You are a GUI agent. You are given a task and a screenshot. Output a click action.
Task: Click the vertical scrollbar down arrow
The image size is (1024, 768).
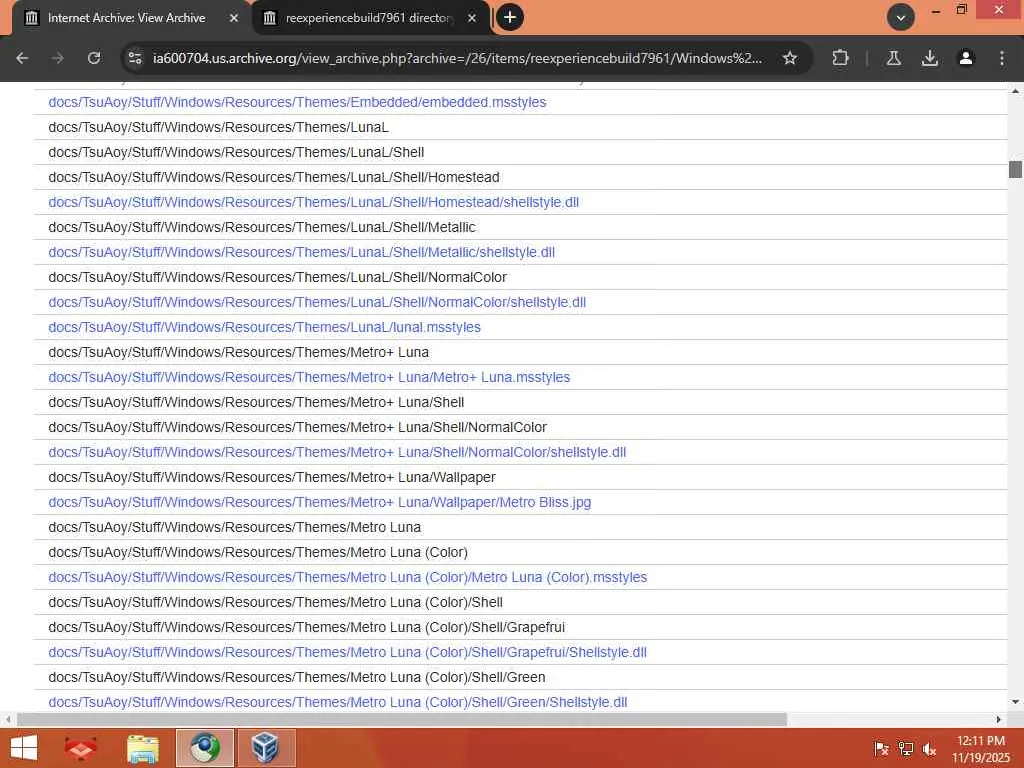[1016, 702]
